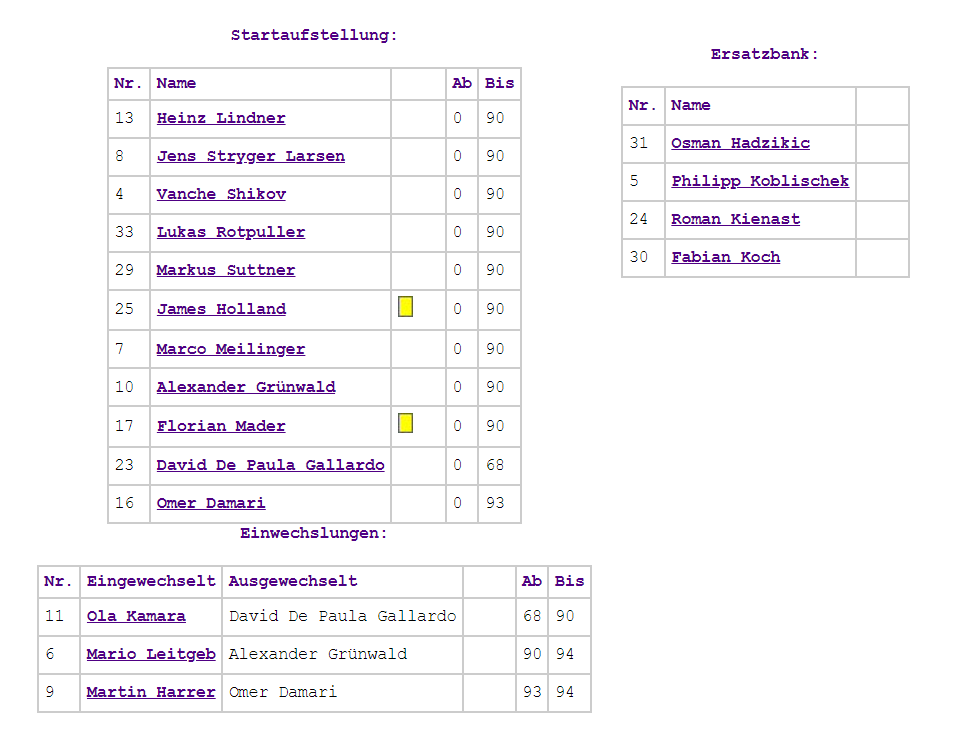Image resolution: width=953 pixels, height=746 pixels.
Task: Open Martin Harrer's player link
Action: coord(151,692)
